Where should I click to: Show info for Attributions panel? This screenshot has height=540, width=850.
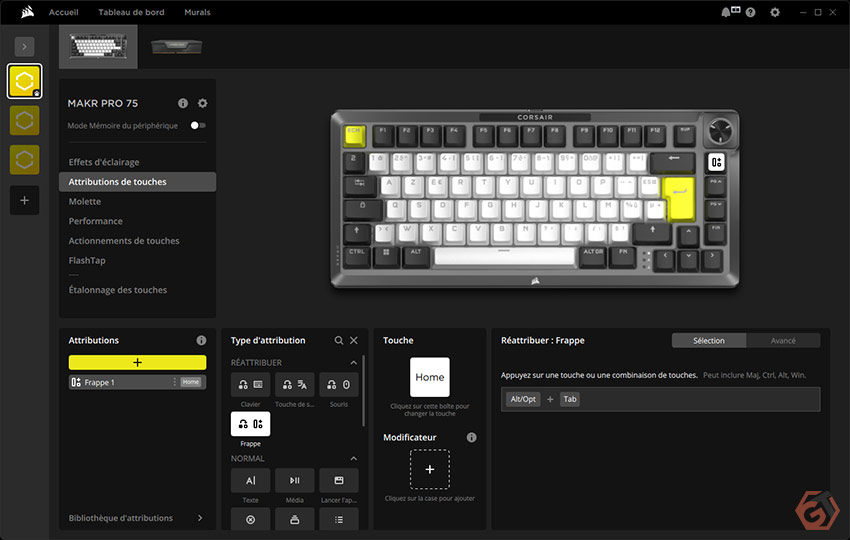click(201, 341)
